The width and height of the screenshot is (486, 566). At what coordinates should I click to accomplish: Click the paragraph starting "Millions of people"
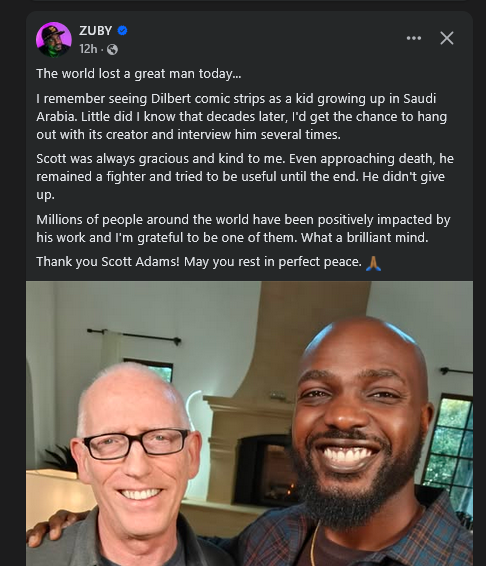pos(243,228)
